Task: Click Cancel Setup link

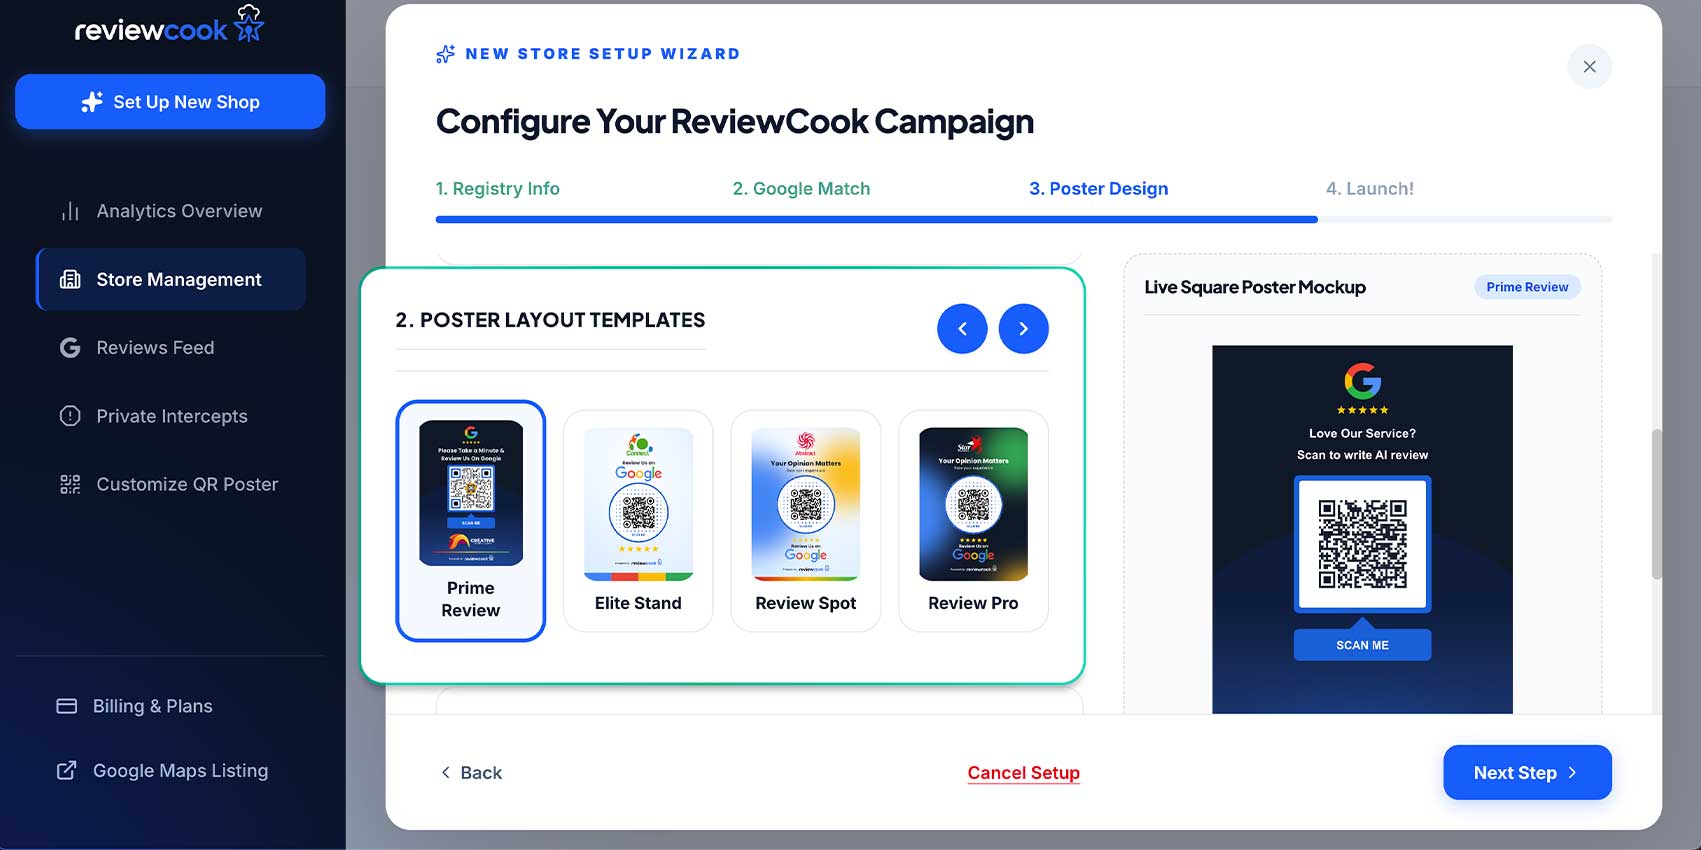Action: click(1024, 773)
